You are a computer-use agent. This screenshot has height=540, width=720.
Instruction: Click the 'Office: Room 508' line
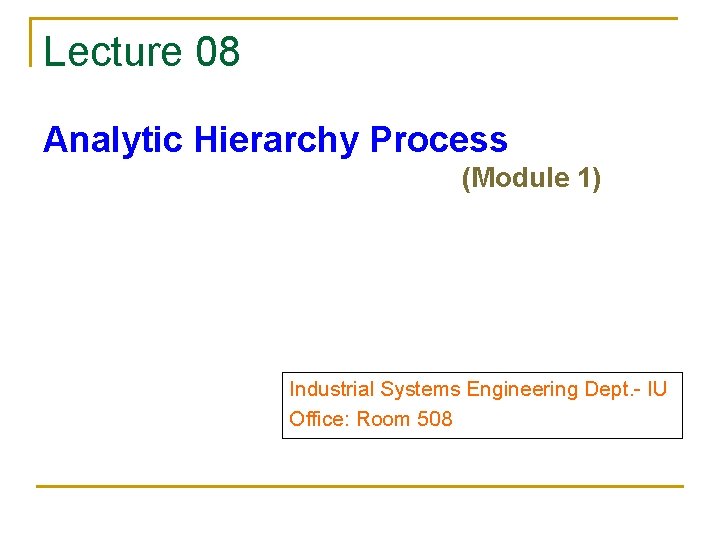coord(371,419)
